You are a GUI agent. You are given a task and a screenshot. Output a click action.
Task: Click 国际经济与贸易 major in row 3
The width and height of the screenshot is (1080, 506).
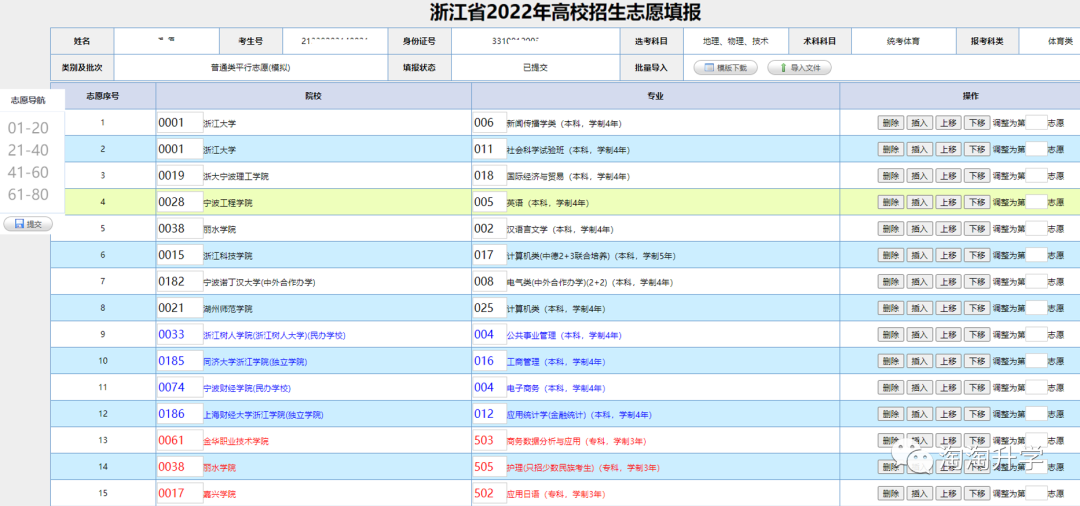(x=535, y=177)
